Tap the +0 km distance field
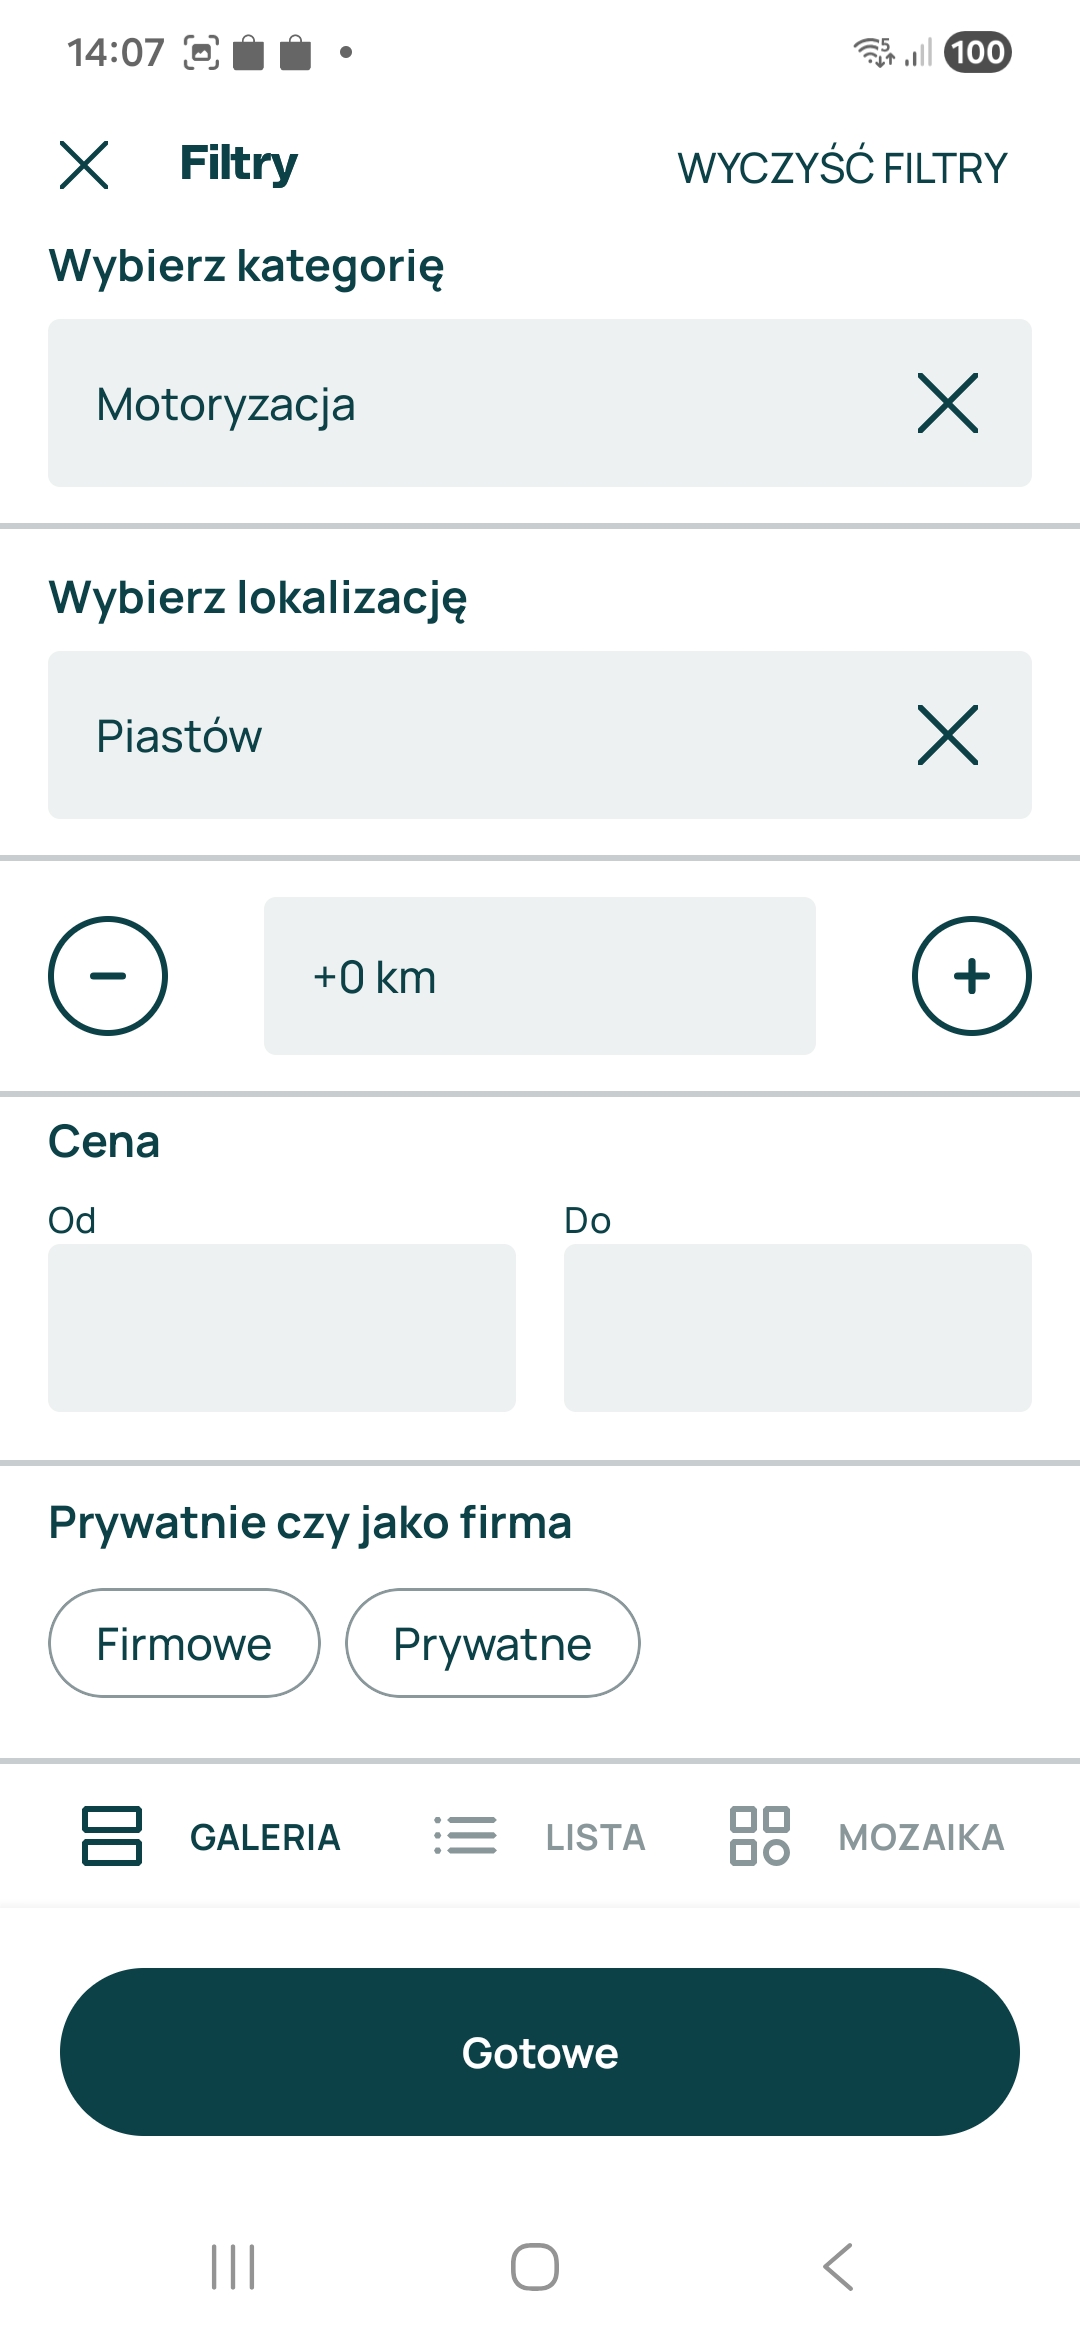 [x=540, y=976]
